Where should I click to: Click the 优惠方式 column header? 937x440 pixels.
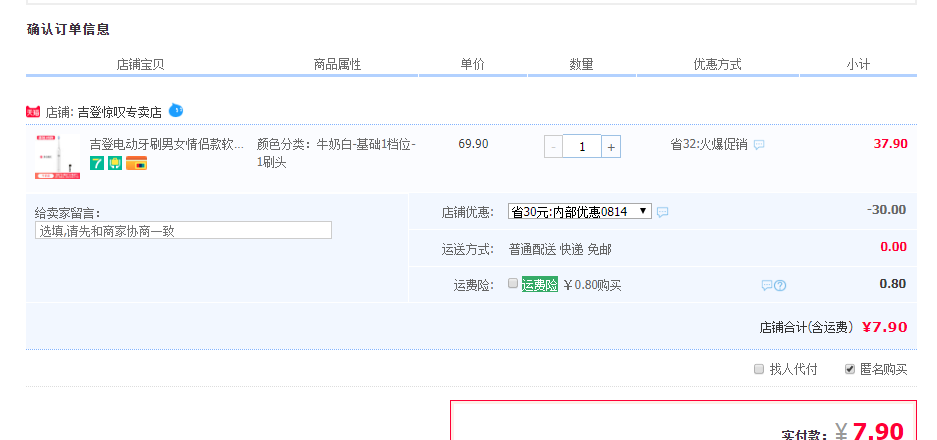pos(718,65)
